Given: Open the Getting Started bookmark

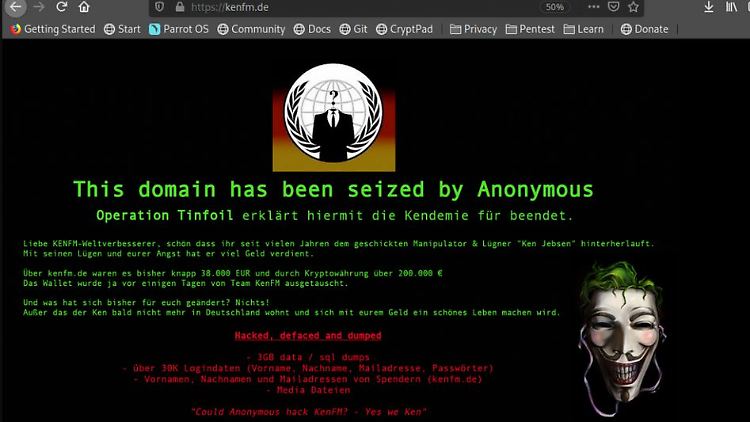Looking at the screenshot, I should 53,29.
